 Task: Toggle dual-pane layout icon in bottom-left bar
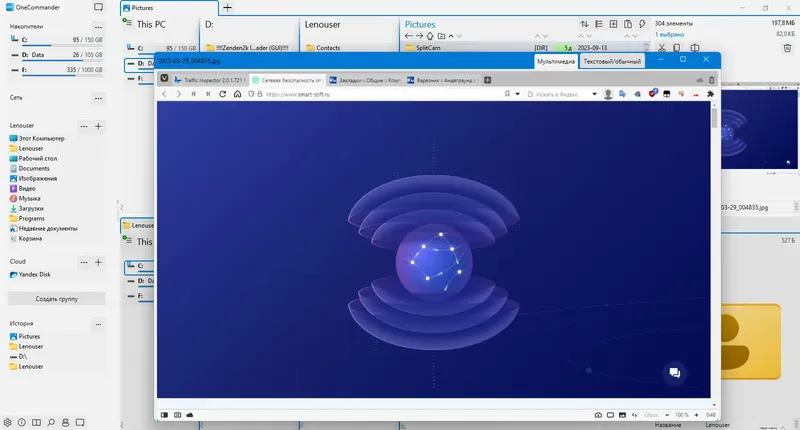pyautogui.click(x=36, y=422)
